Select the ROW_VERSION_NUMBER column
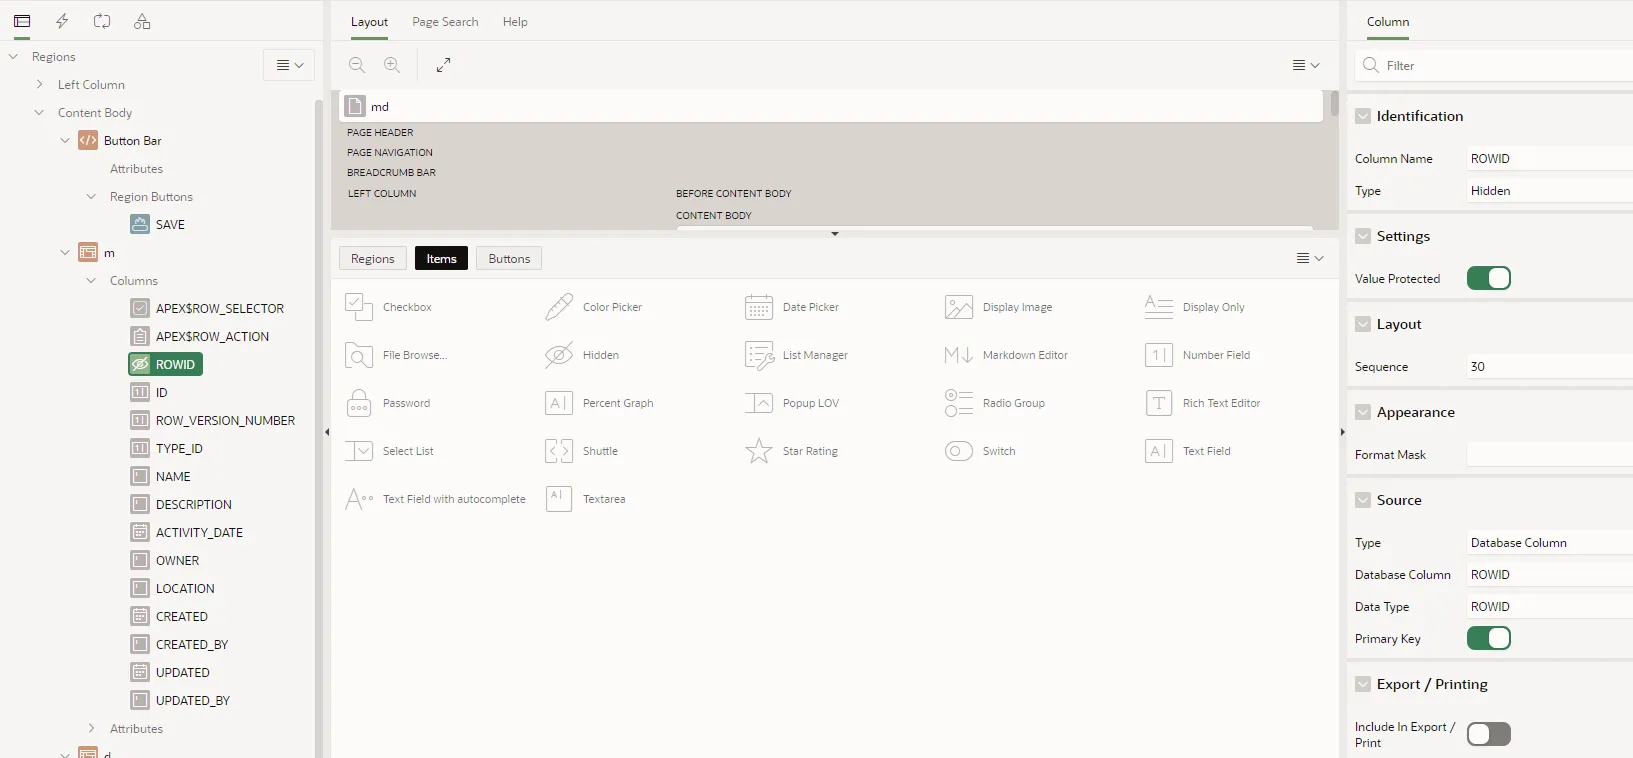The width and height of the screenshot is (1633, 758). pos(213,421)
